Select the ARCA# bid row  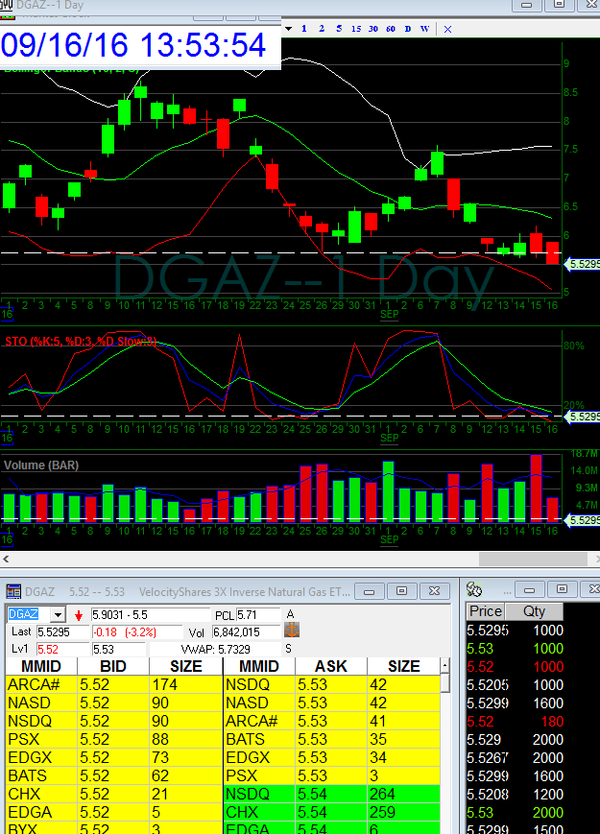coord(113,684)
